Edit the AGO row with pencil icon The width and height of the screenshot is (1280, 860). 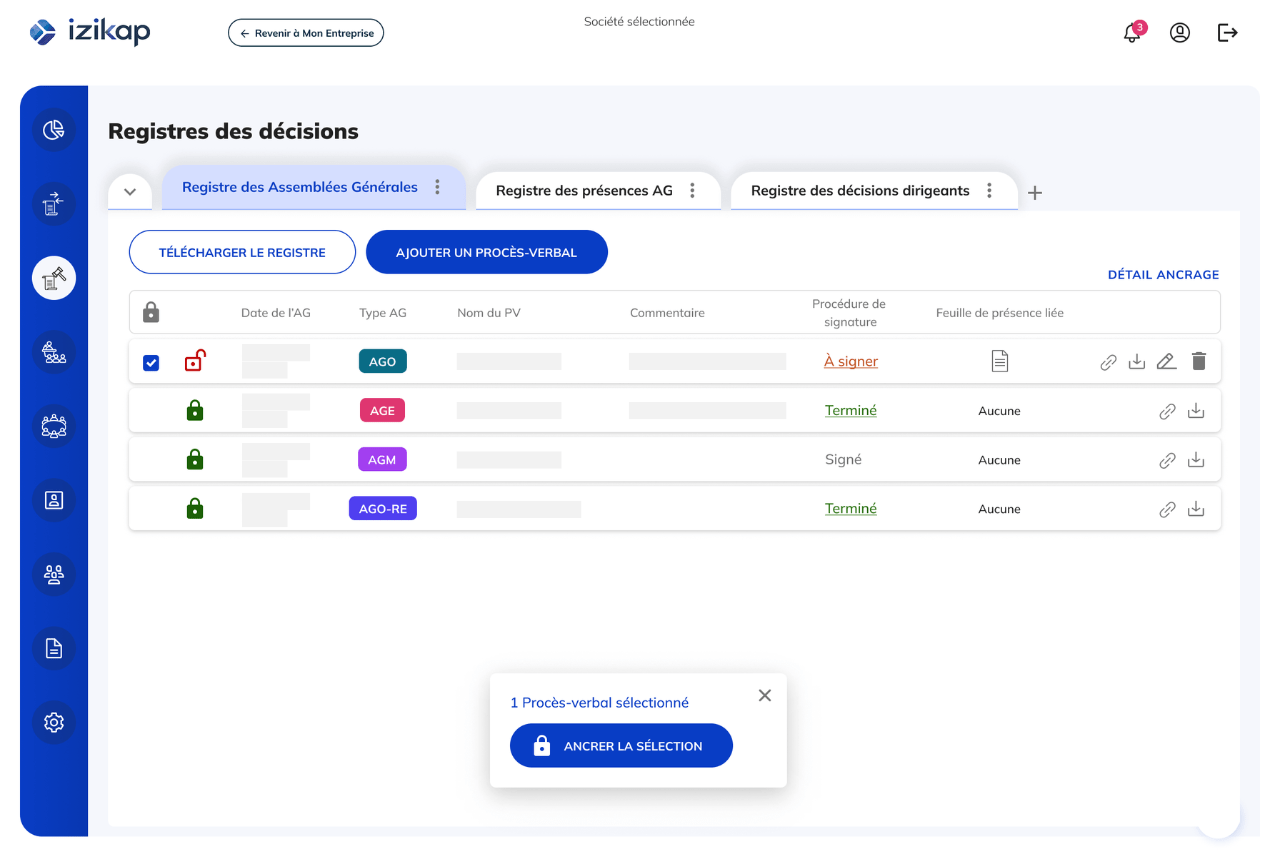tap(1166, 362)
